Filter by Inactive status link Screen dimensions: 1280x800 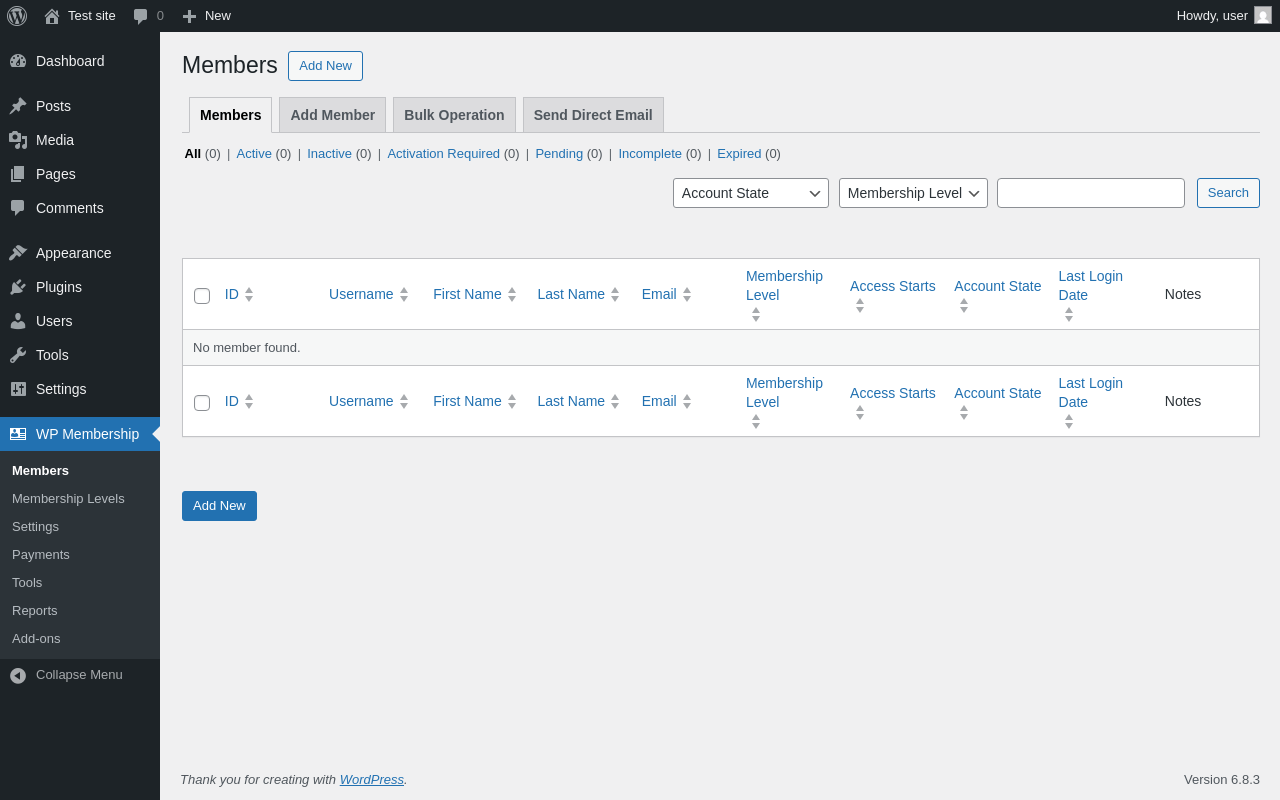(329, 153)
